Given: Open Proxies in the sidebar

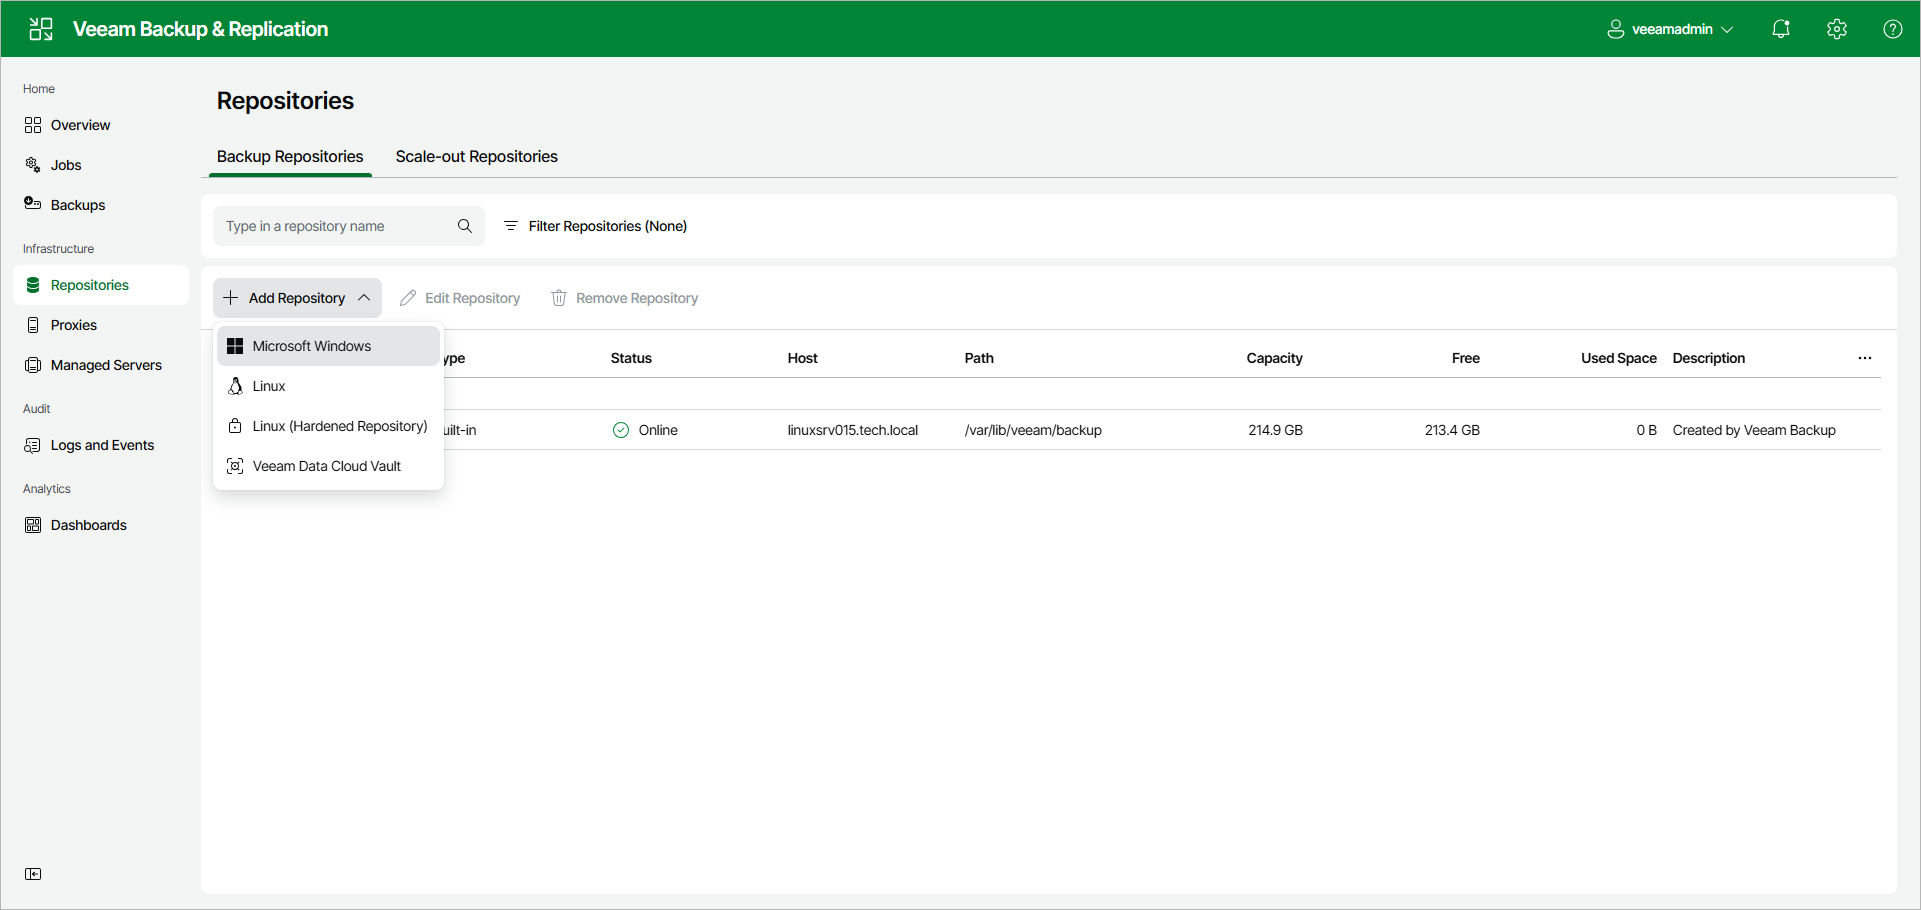Looking at the screenshot, I should (101, 325).
